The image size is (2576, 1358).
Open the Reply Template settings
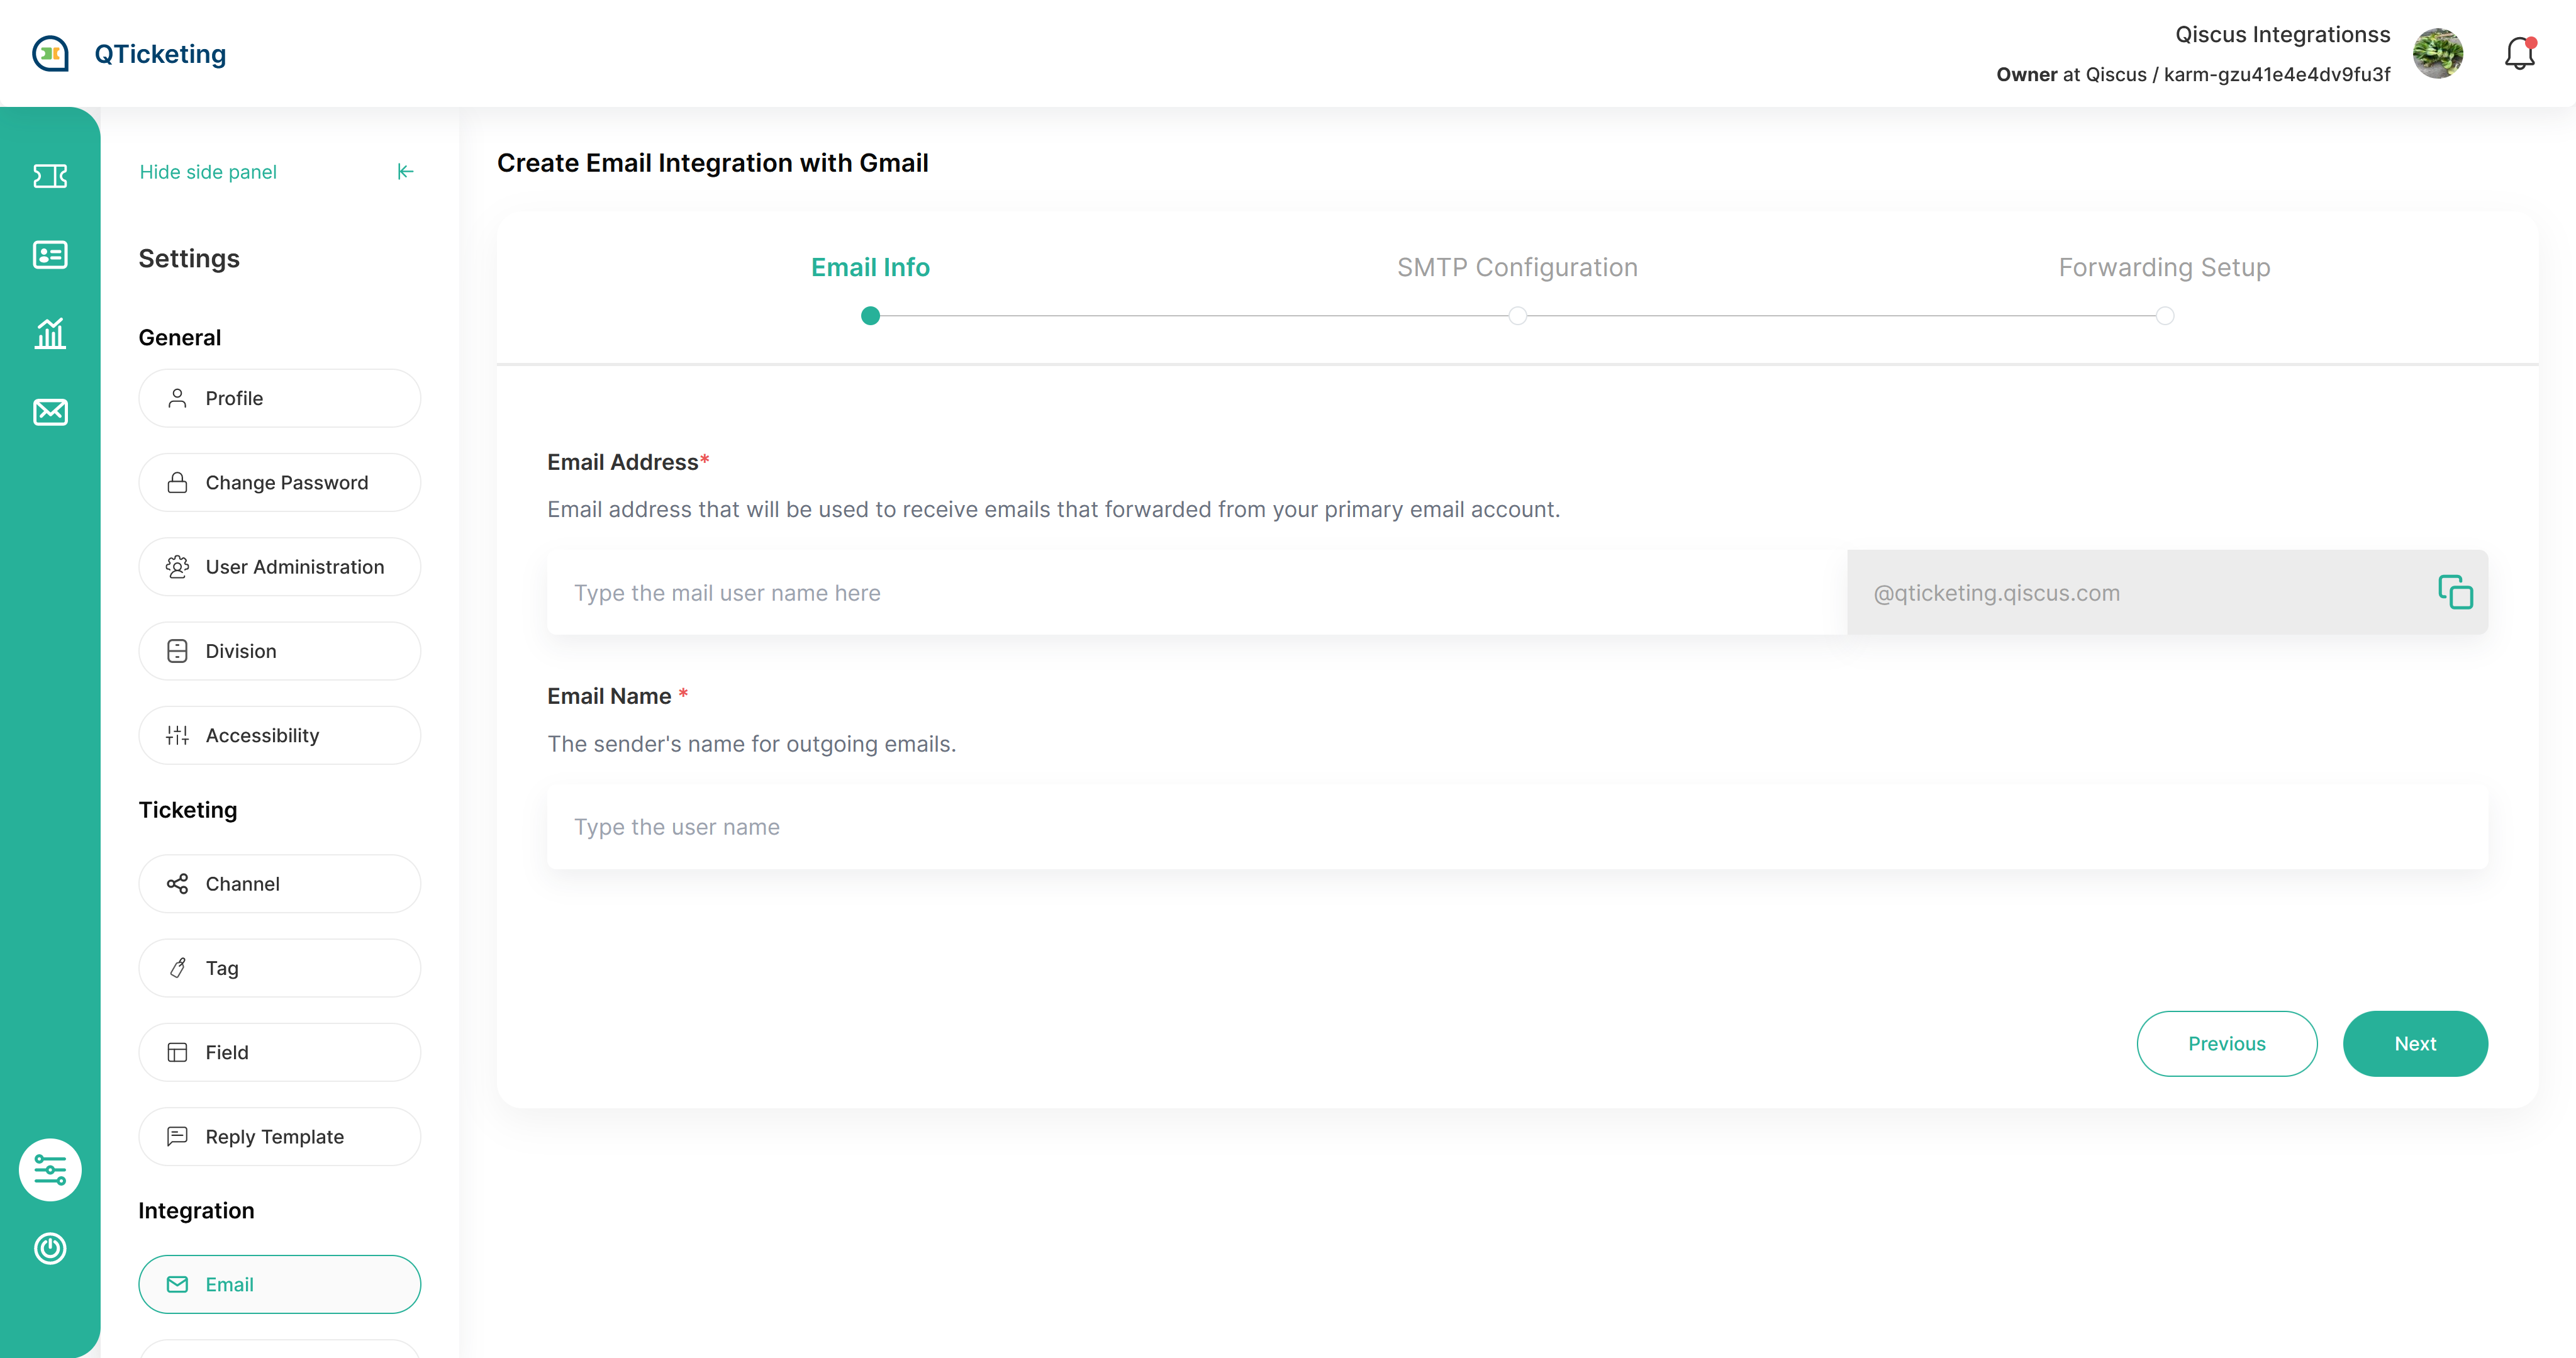(279, 1136)
